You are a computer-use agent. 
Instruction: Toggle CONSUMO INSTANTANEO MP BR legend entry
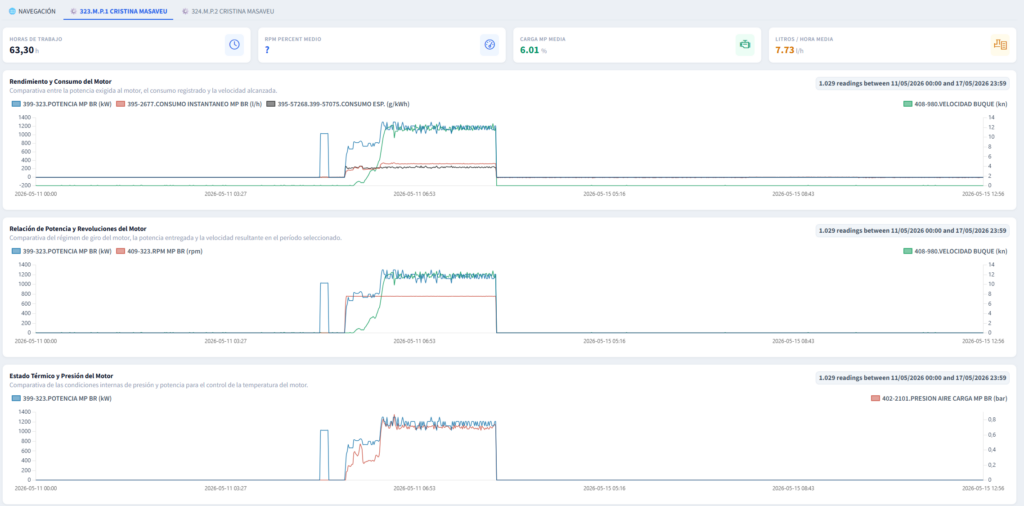point(188,104)
